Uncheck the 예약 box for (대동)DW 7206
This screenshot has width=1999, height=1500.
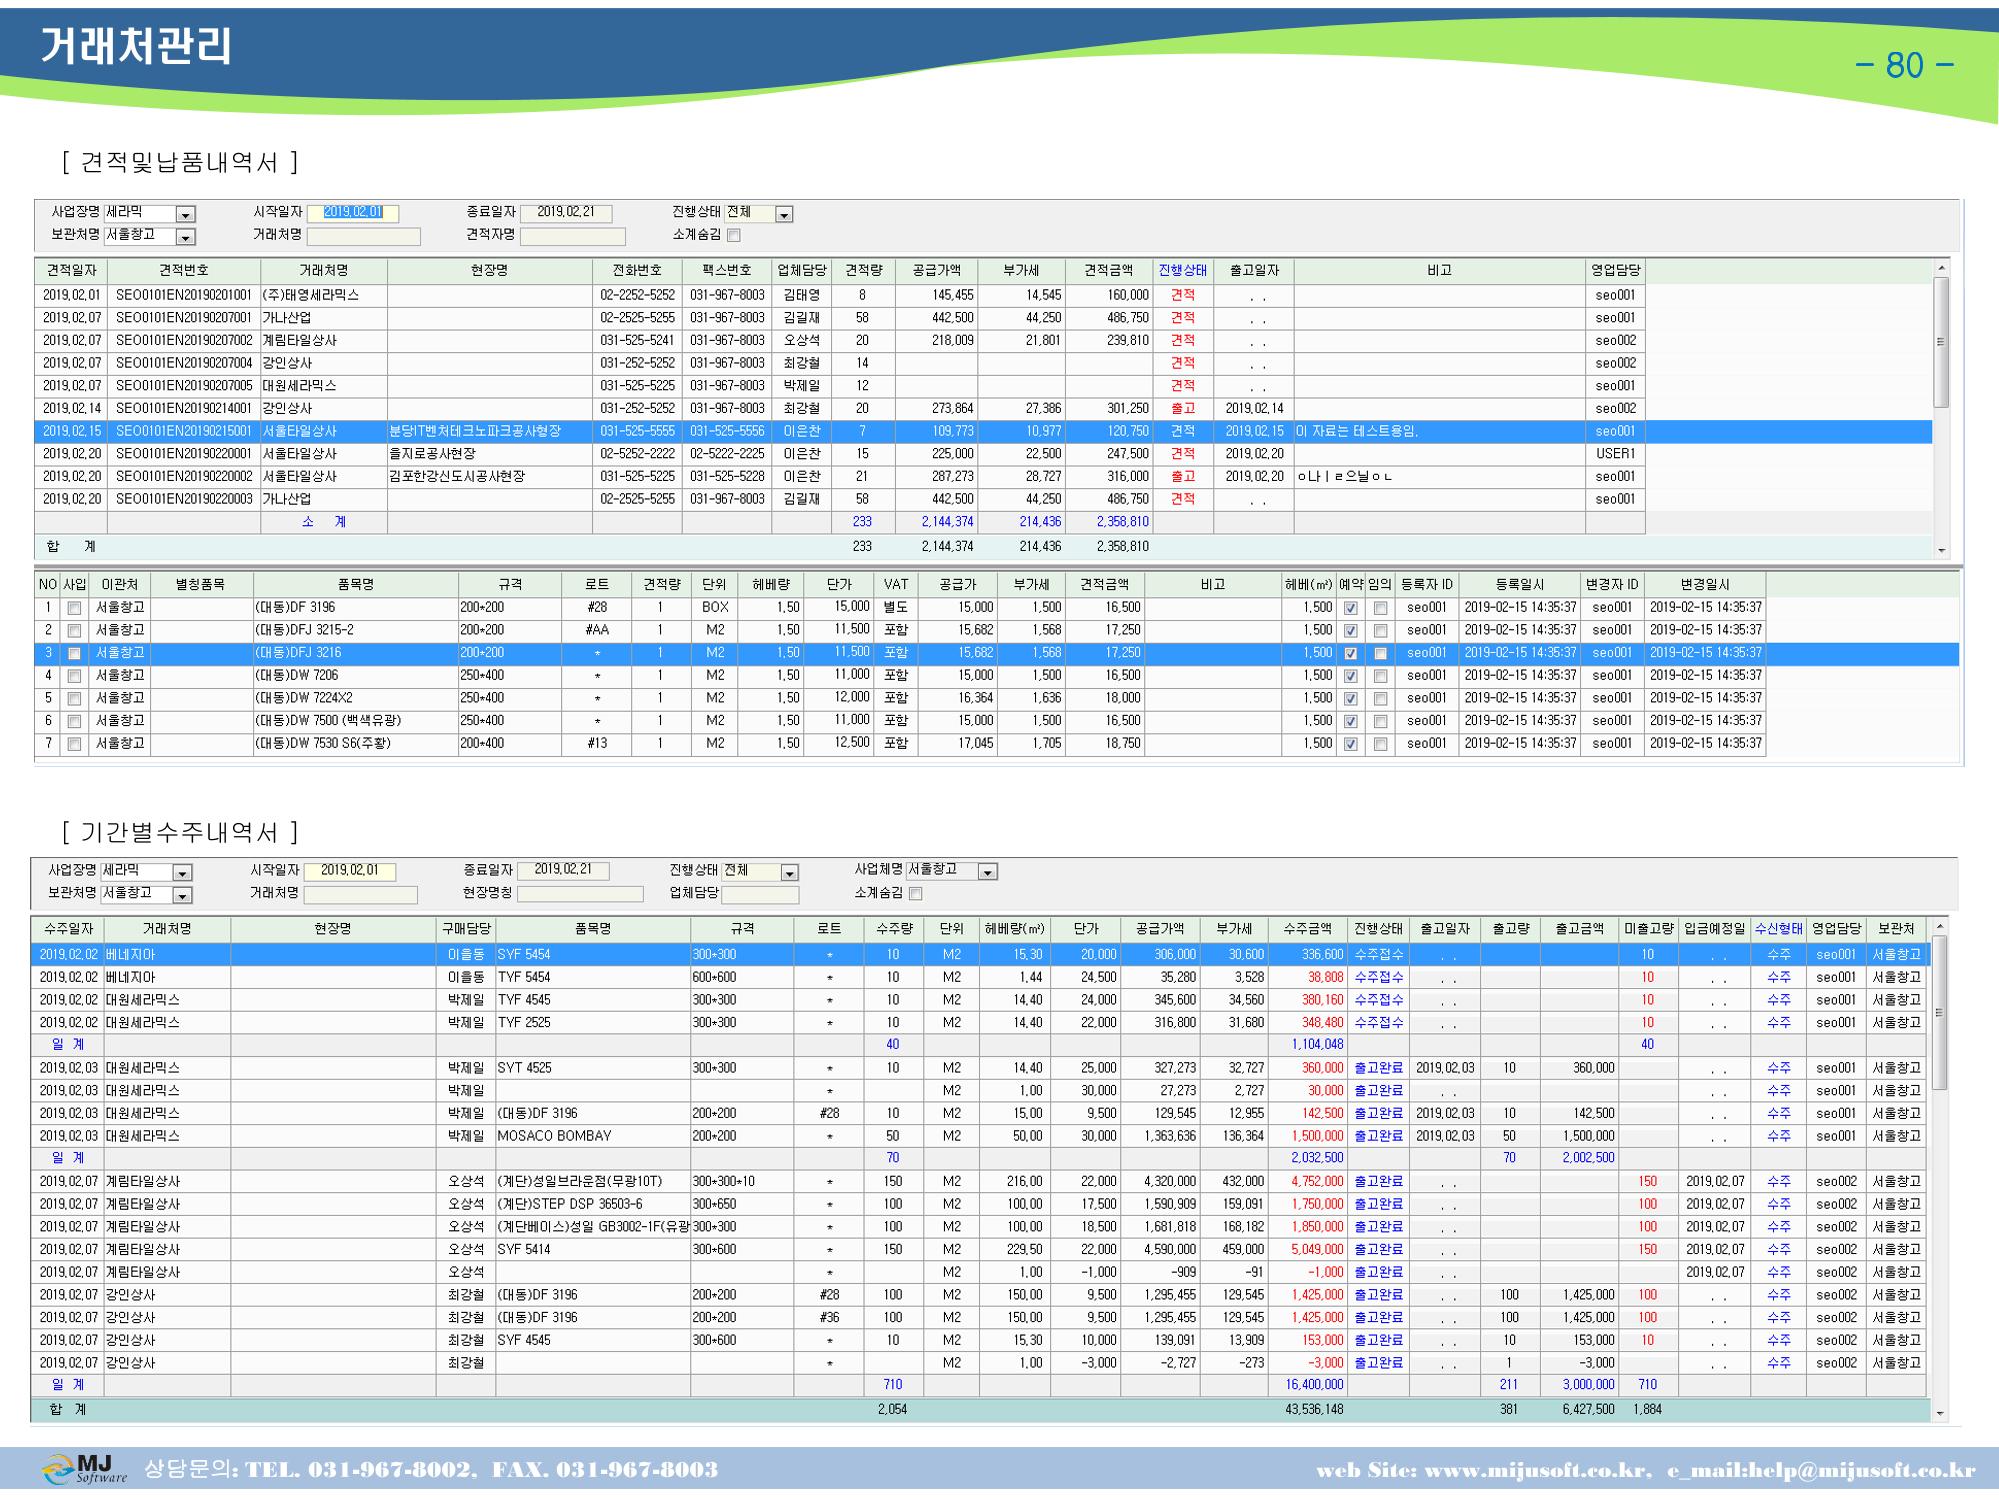[x=1351, y=676]
